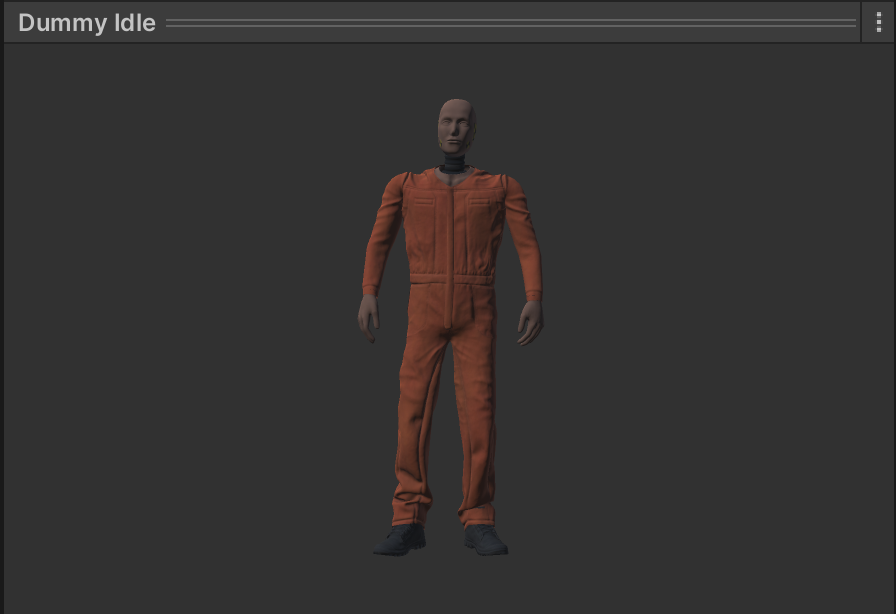Click the jumpsuit leg on the right side
This screenshot has width=896, height=614.
tap(476, 420)
